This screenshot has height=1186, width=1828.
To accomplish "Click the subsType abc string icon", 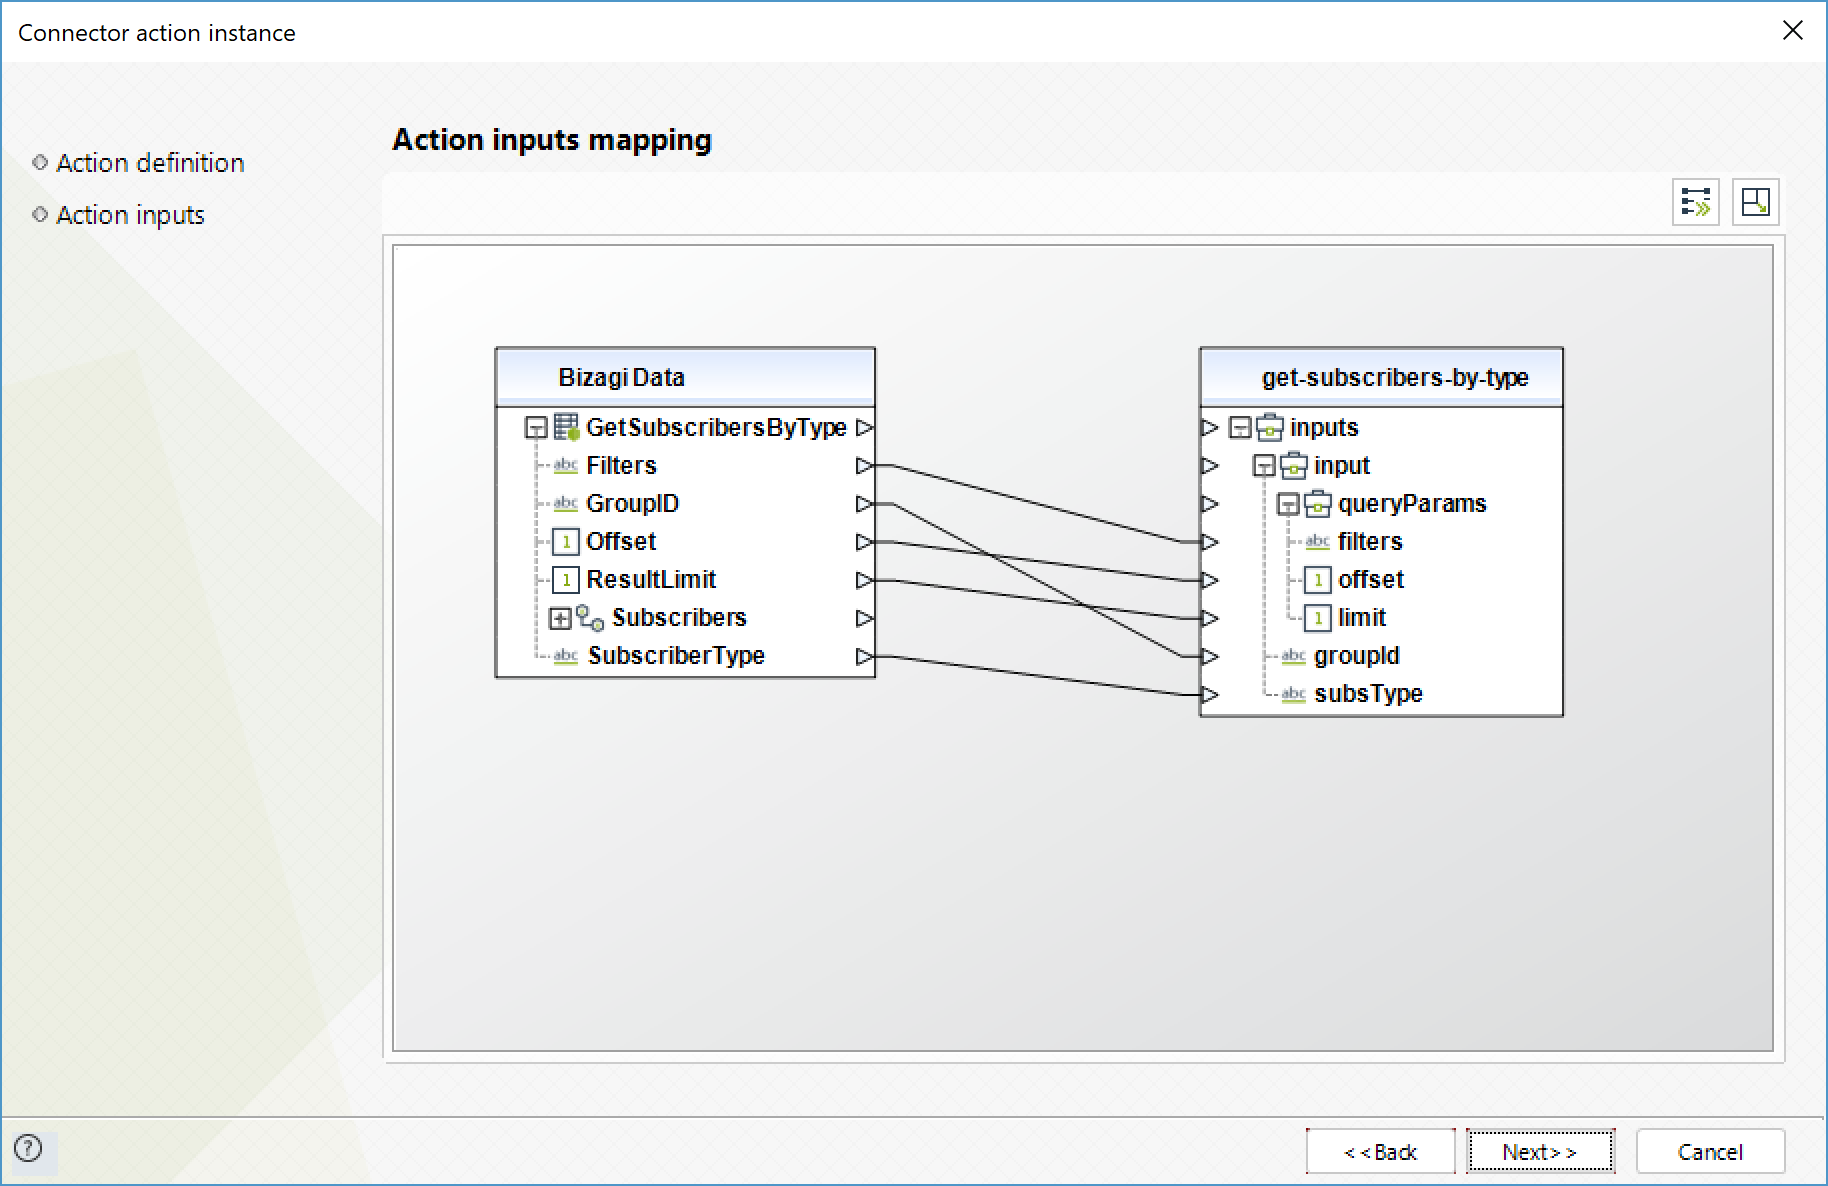I will point(1294,694).
